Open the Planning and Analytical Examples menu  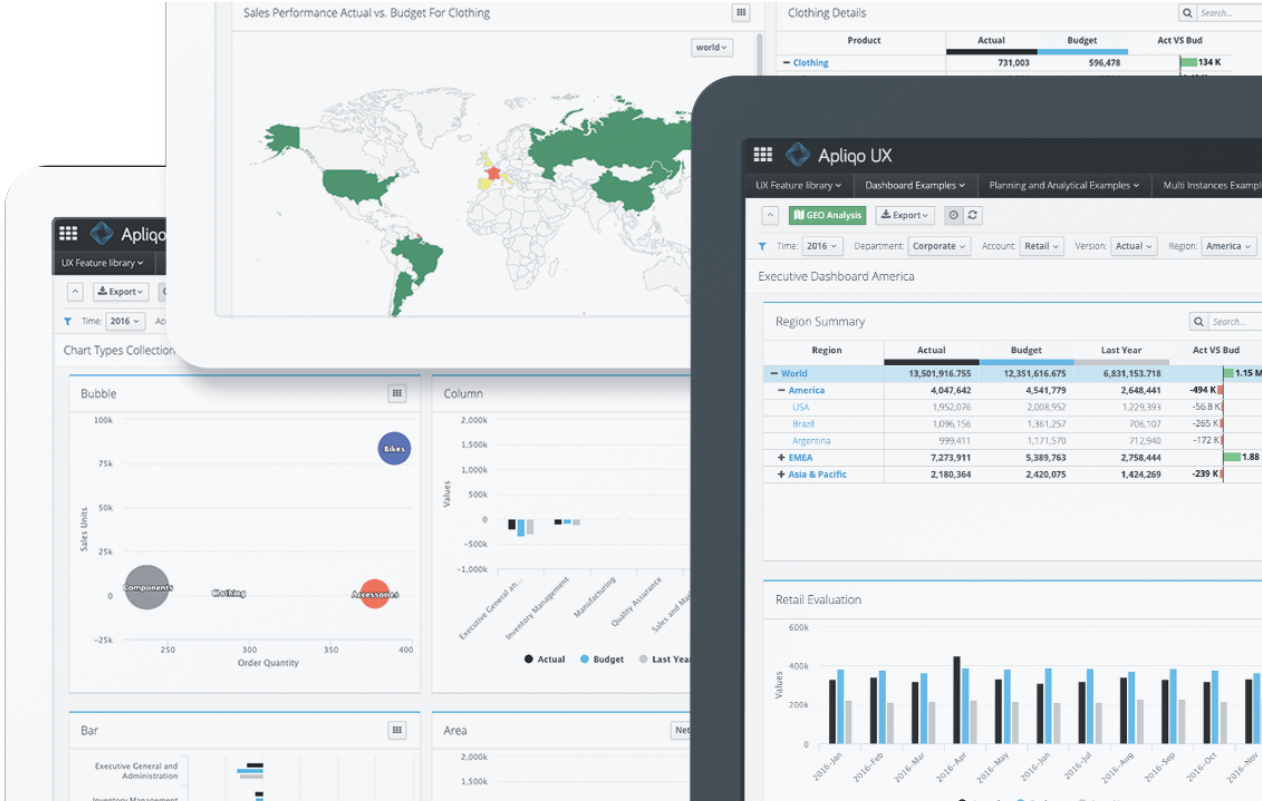(x=1064, y=185)
